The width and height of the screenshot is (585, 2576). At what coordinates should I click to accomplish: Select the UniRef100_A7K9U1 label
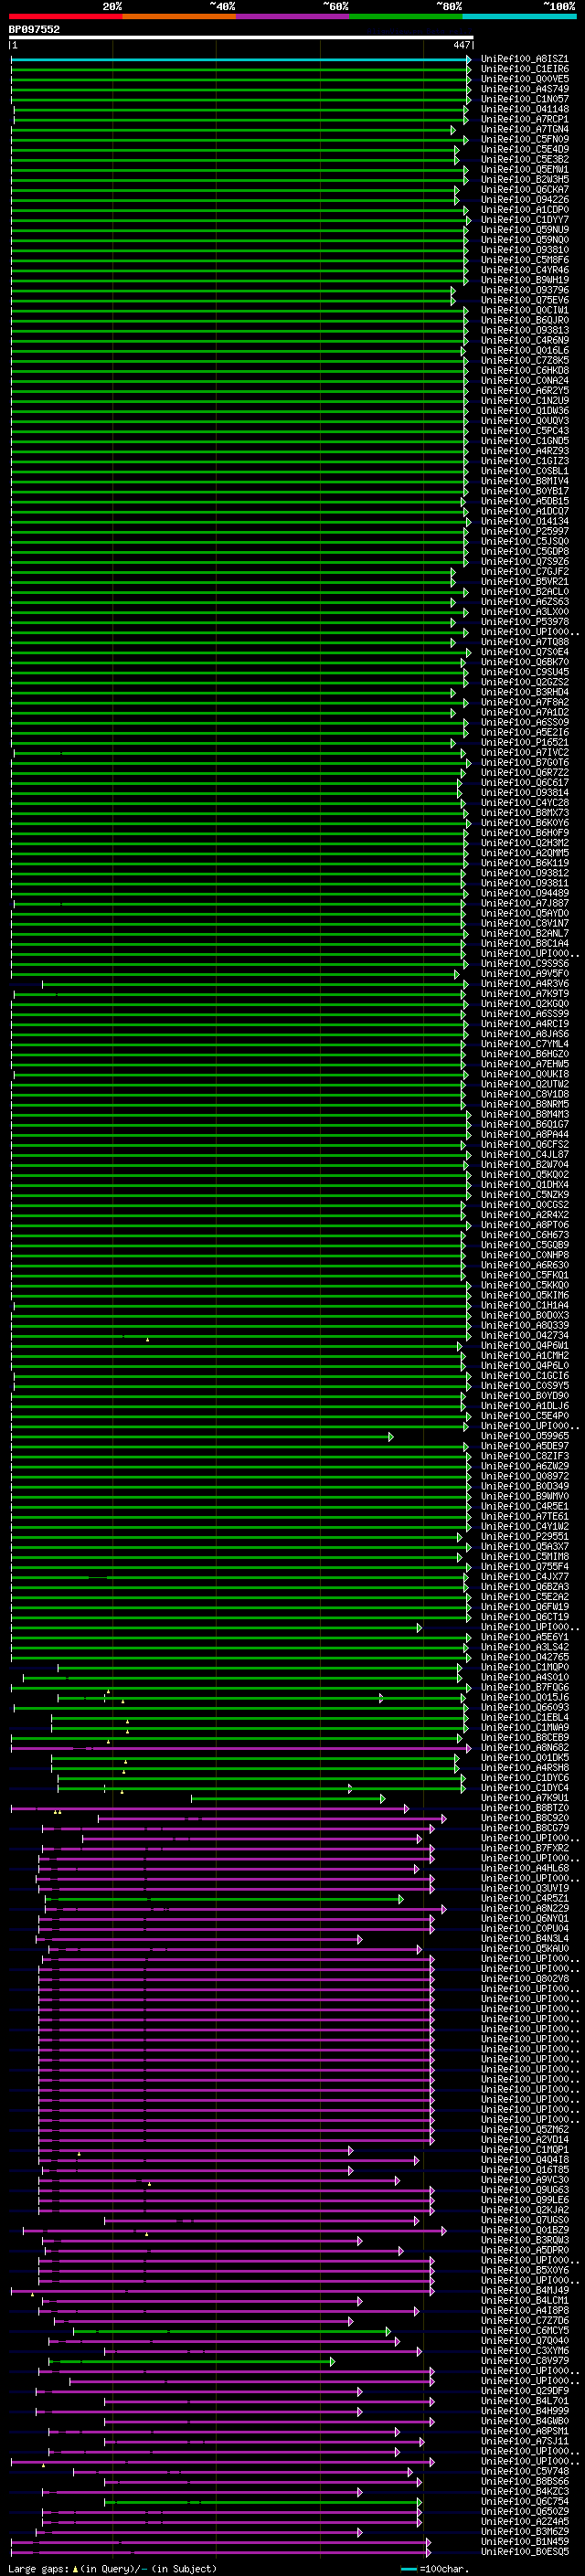click(525, 1798)
